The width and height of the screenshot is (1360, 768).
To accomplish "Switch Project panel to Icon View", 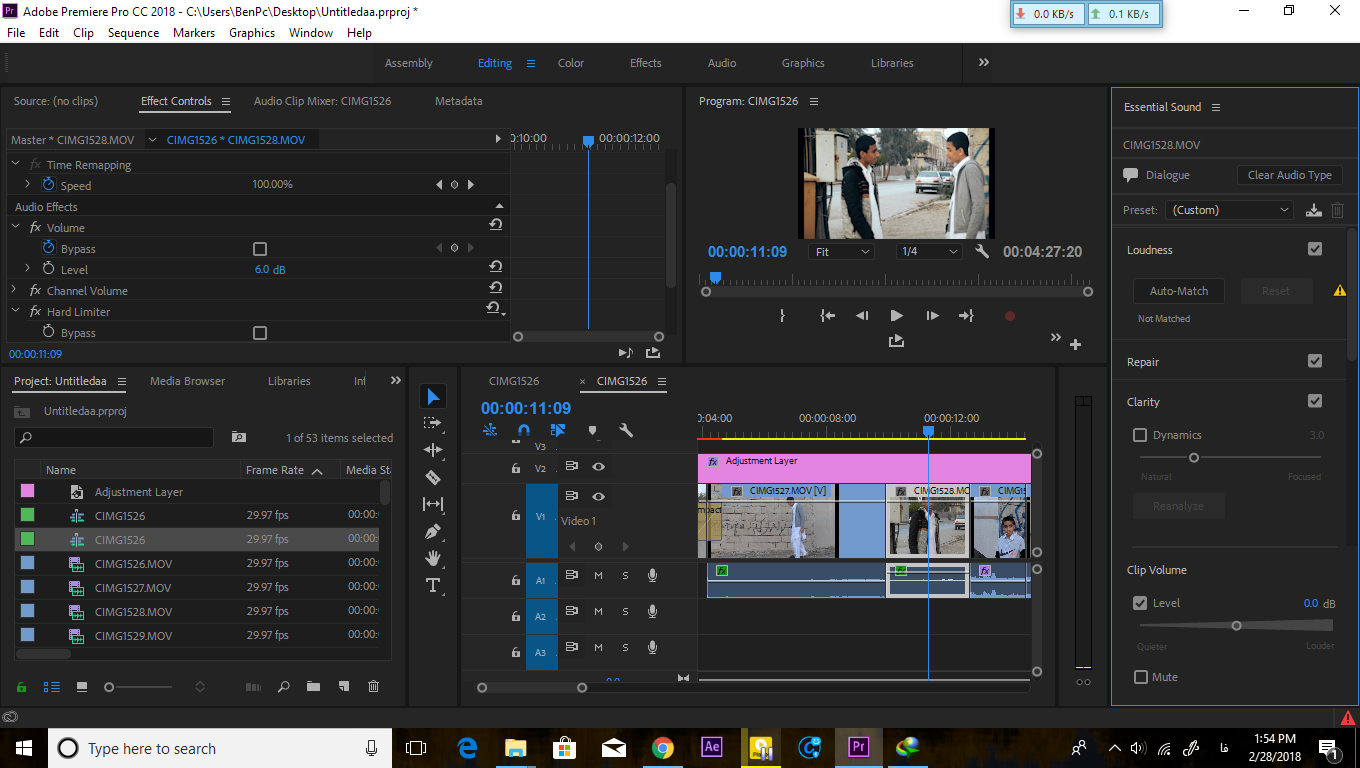I will 82,687.
